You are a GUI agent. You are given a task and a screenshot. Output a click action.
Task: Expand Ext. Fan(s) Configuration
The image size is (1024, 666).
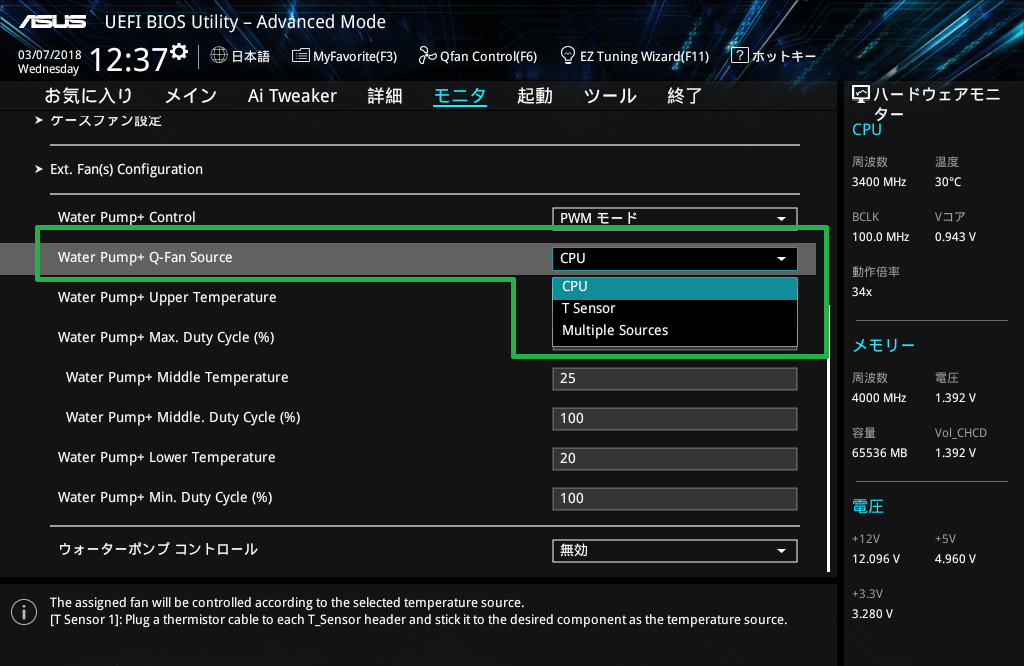[126, 169]
